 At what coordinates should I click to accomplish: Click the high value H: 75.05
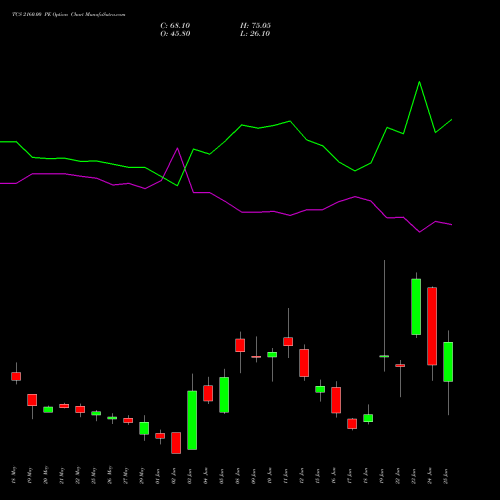255,26
